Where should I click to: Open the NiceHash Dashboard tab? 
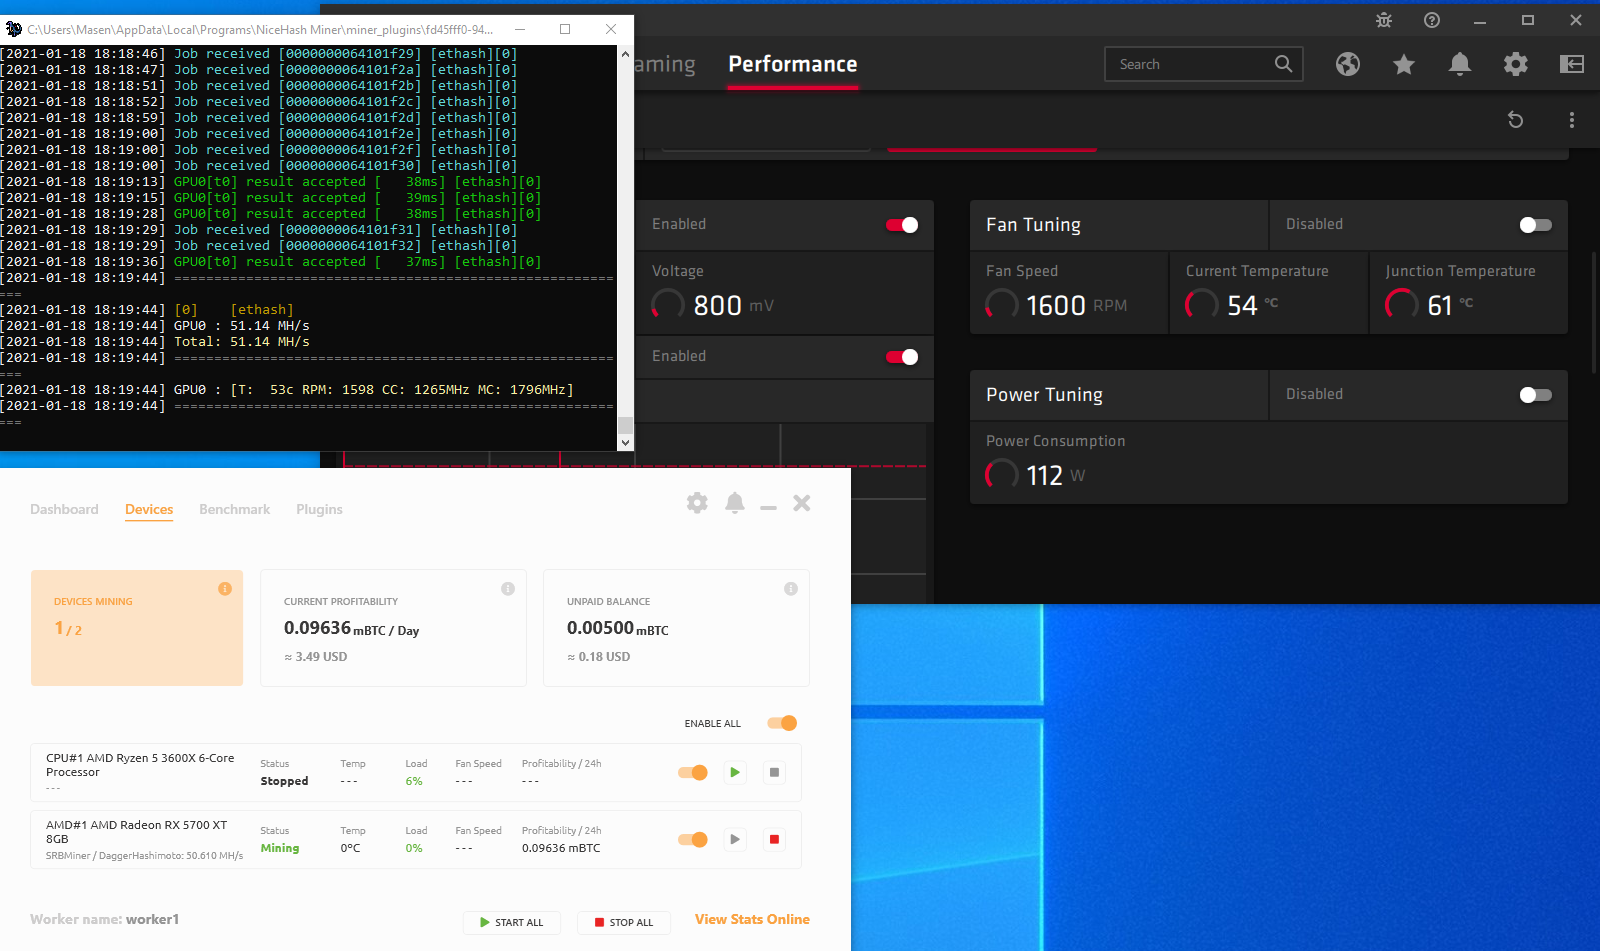click(x=64, y=509)
